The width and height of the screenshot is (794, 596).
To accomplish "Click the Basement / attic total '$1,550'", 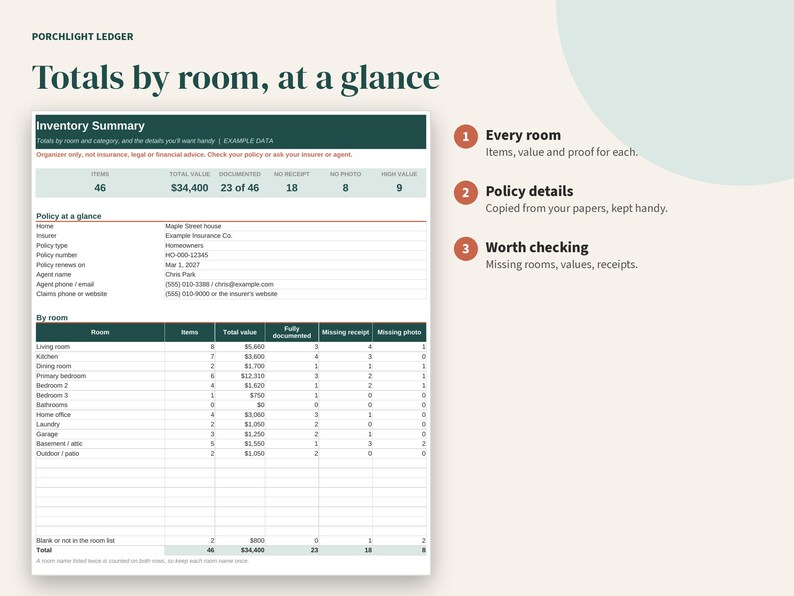I will click(254, 444).
